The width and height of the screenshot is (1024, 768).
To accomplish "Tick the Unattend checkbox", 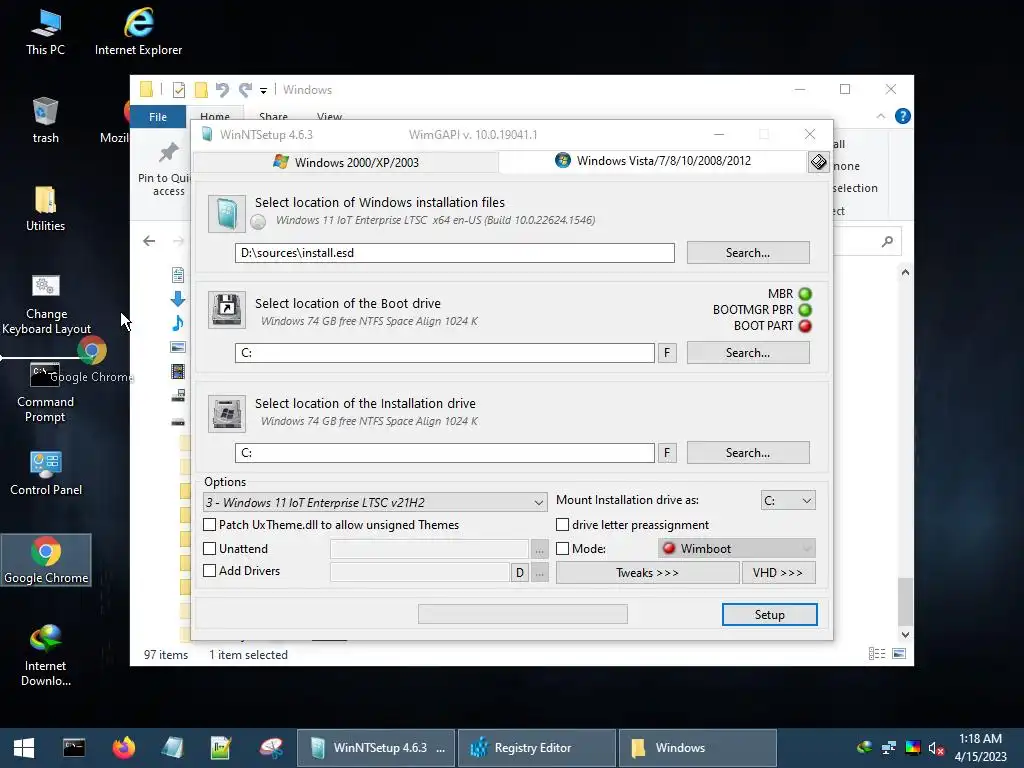I will point(210,549).
